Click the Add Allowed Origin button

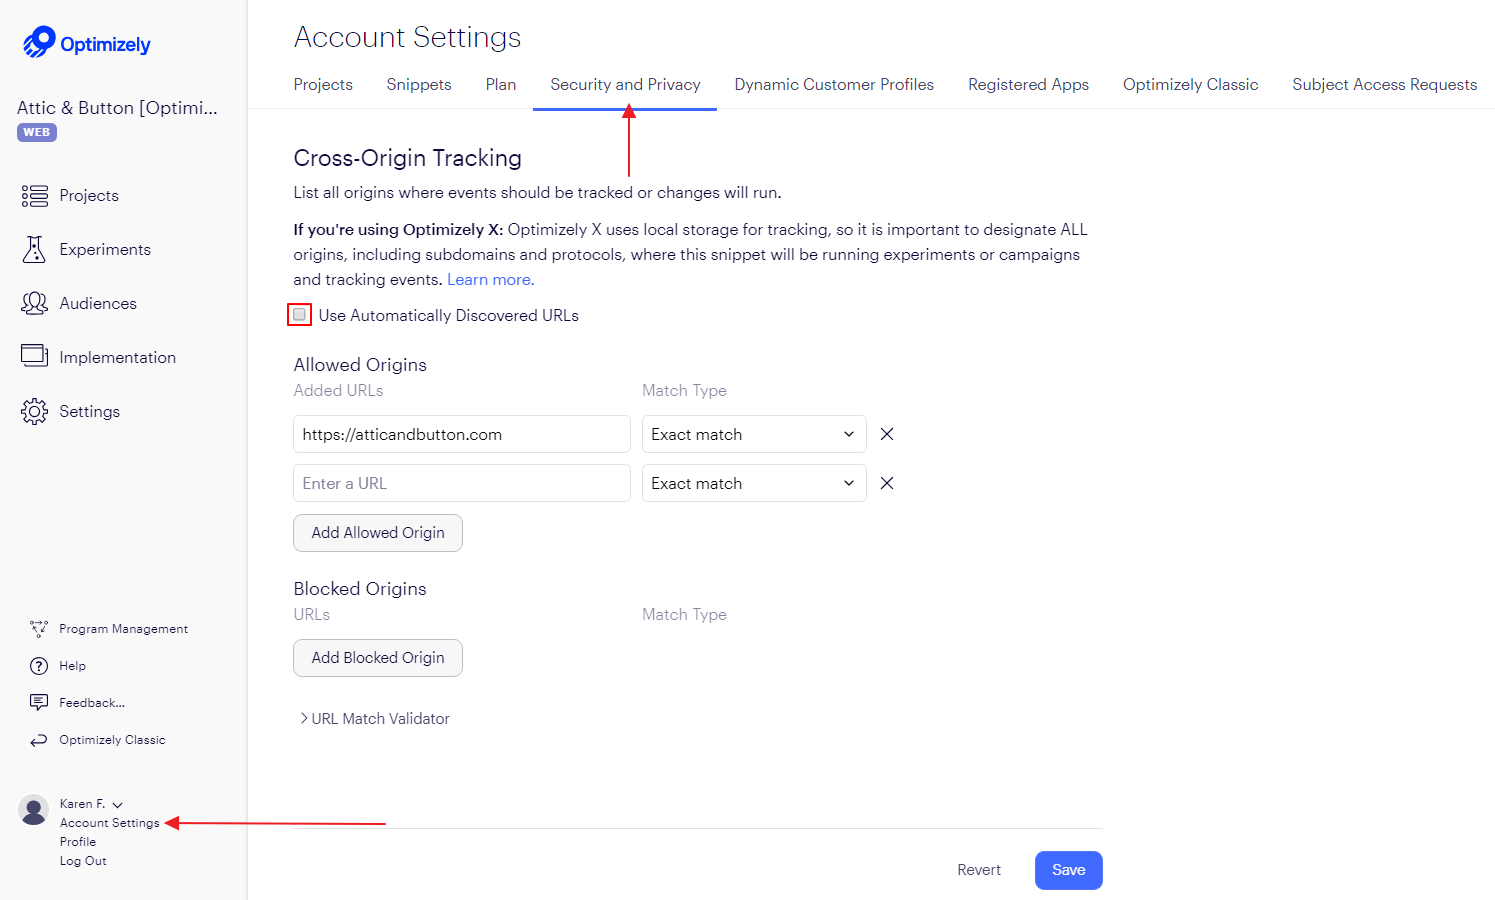click(378, 533)
